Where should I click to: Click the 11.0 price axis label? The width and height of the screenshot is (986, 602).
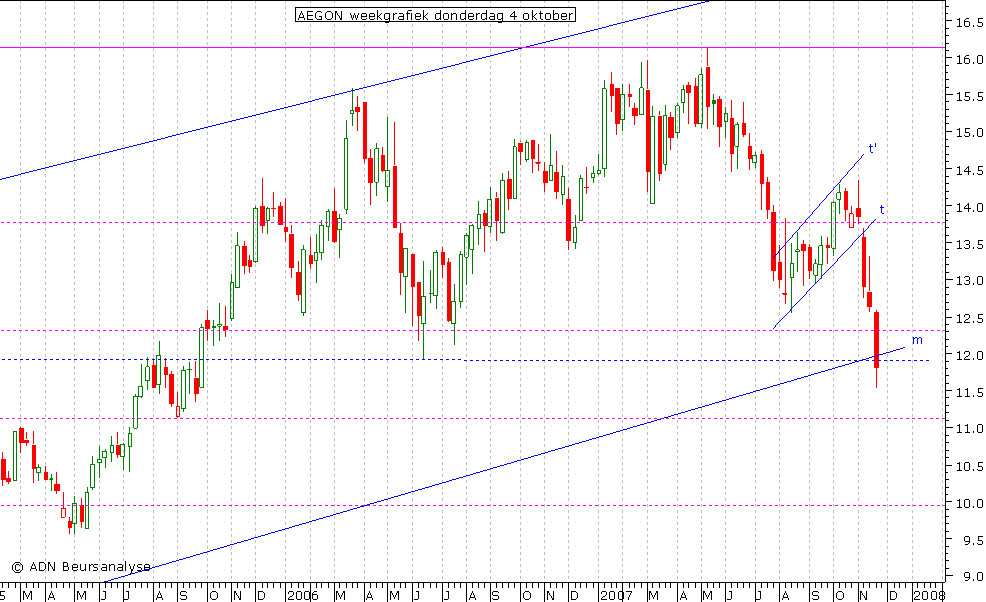(969, 429)
